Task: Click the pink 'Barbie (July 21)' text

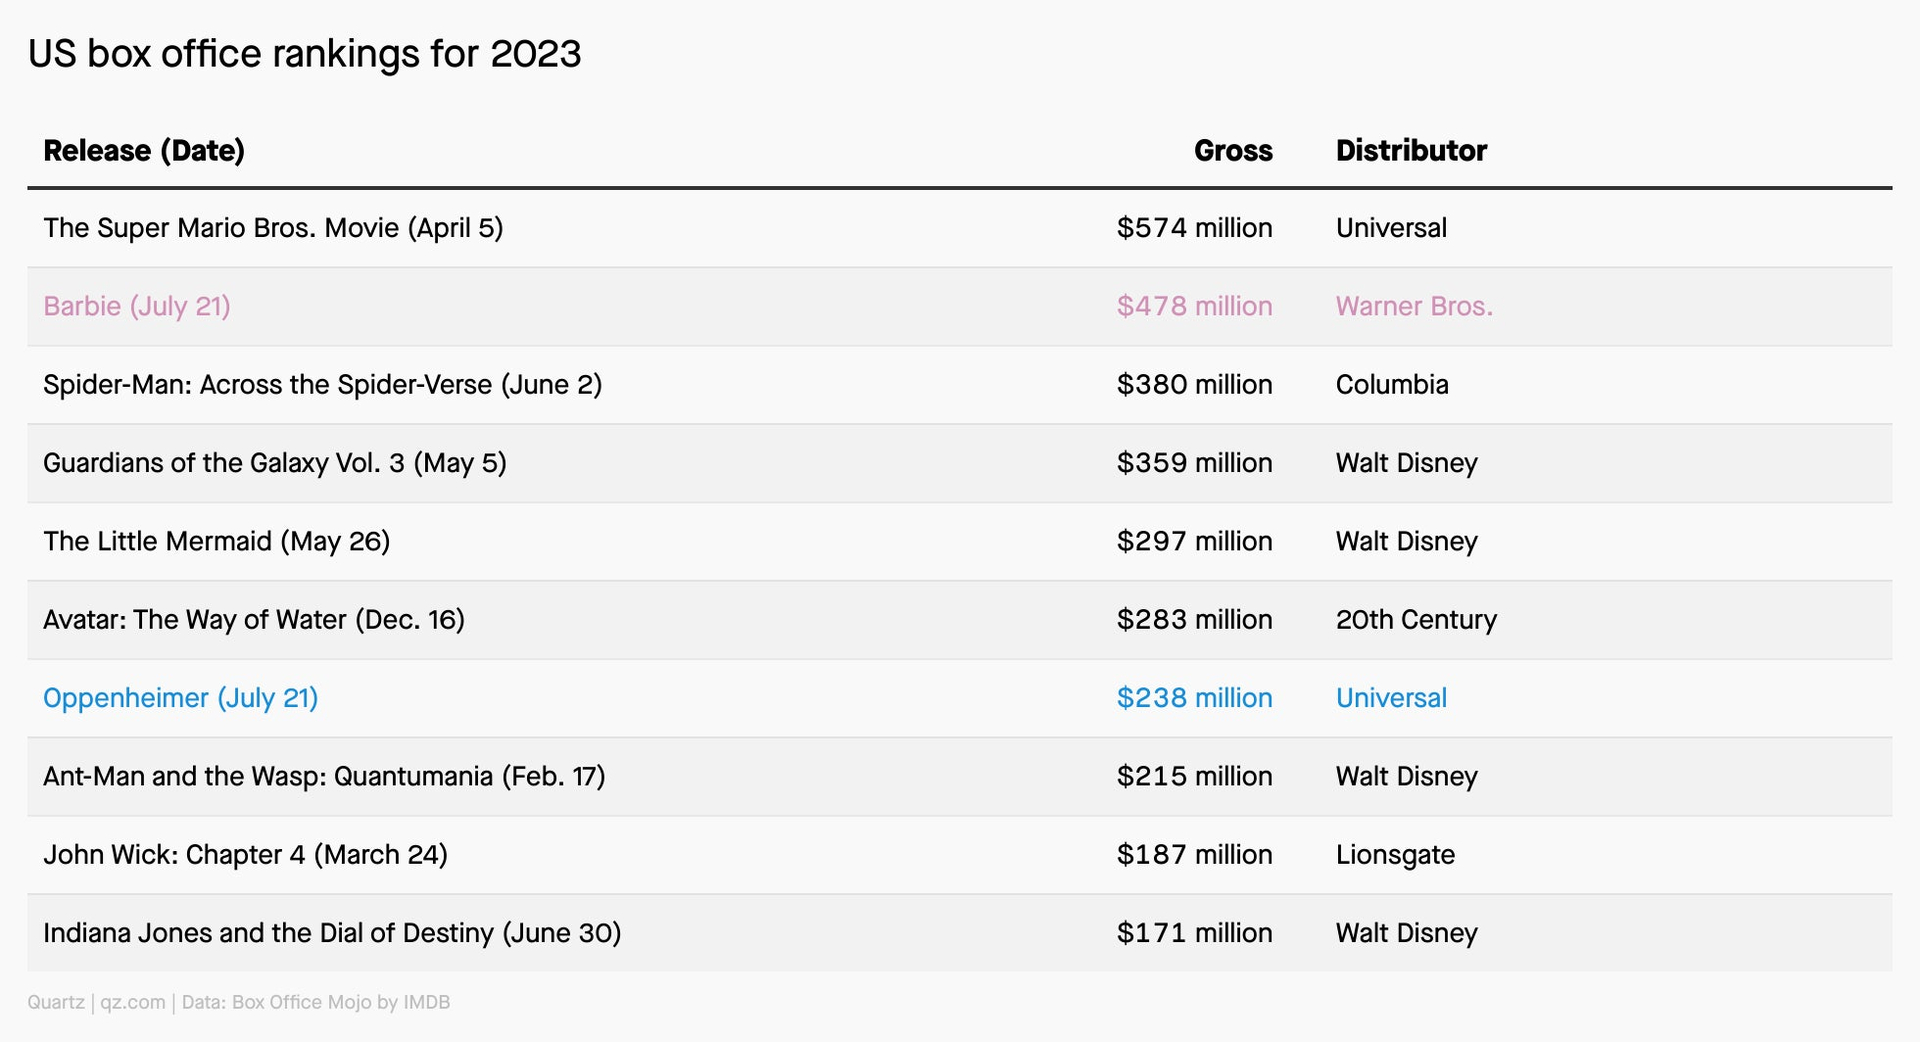Action: (137, 306)
